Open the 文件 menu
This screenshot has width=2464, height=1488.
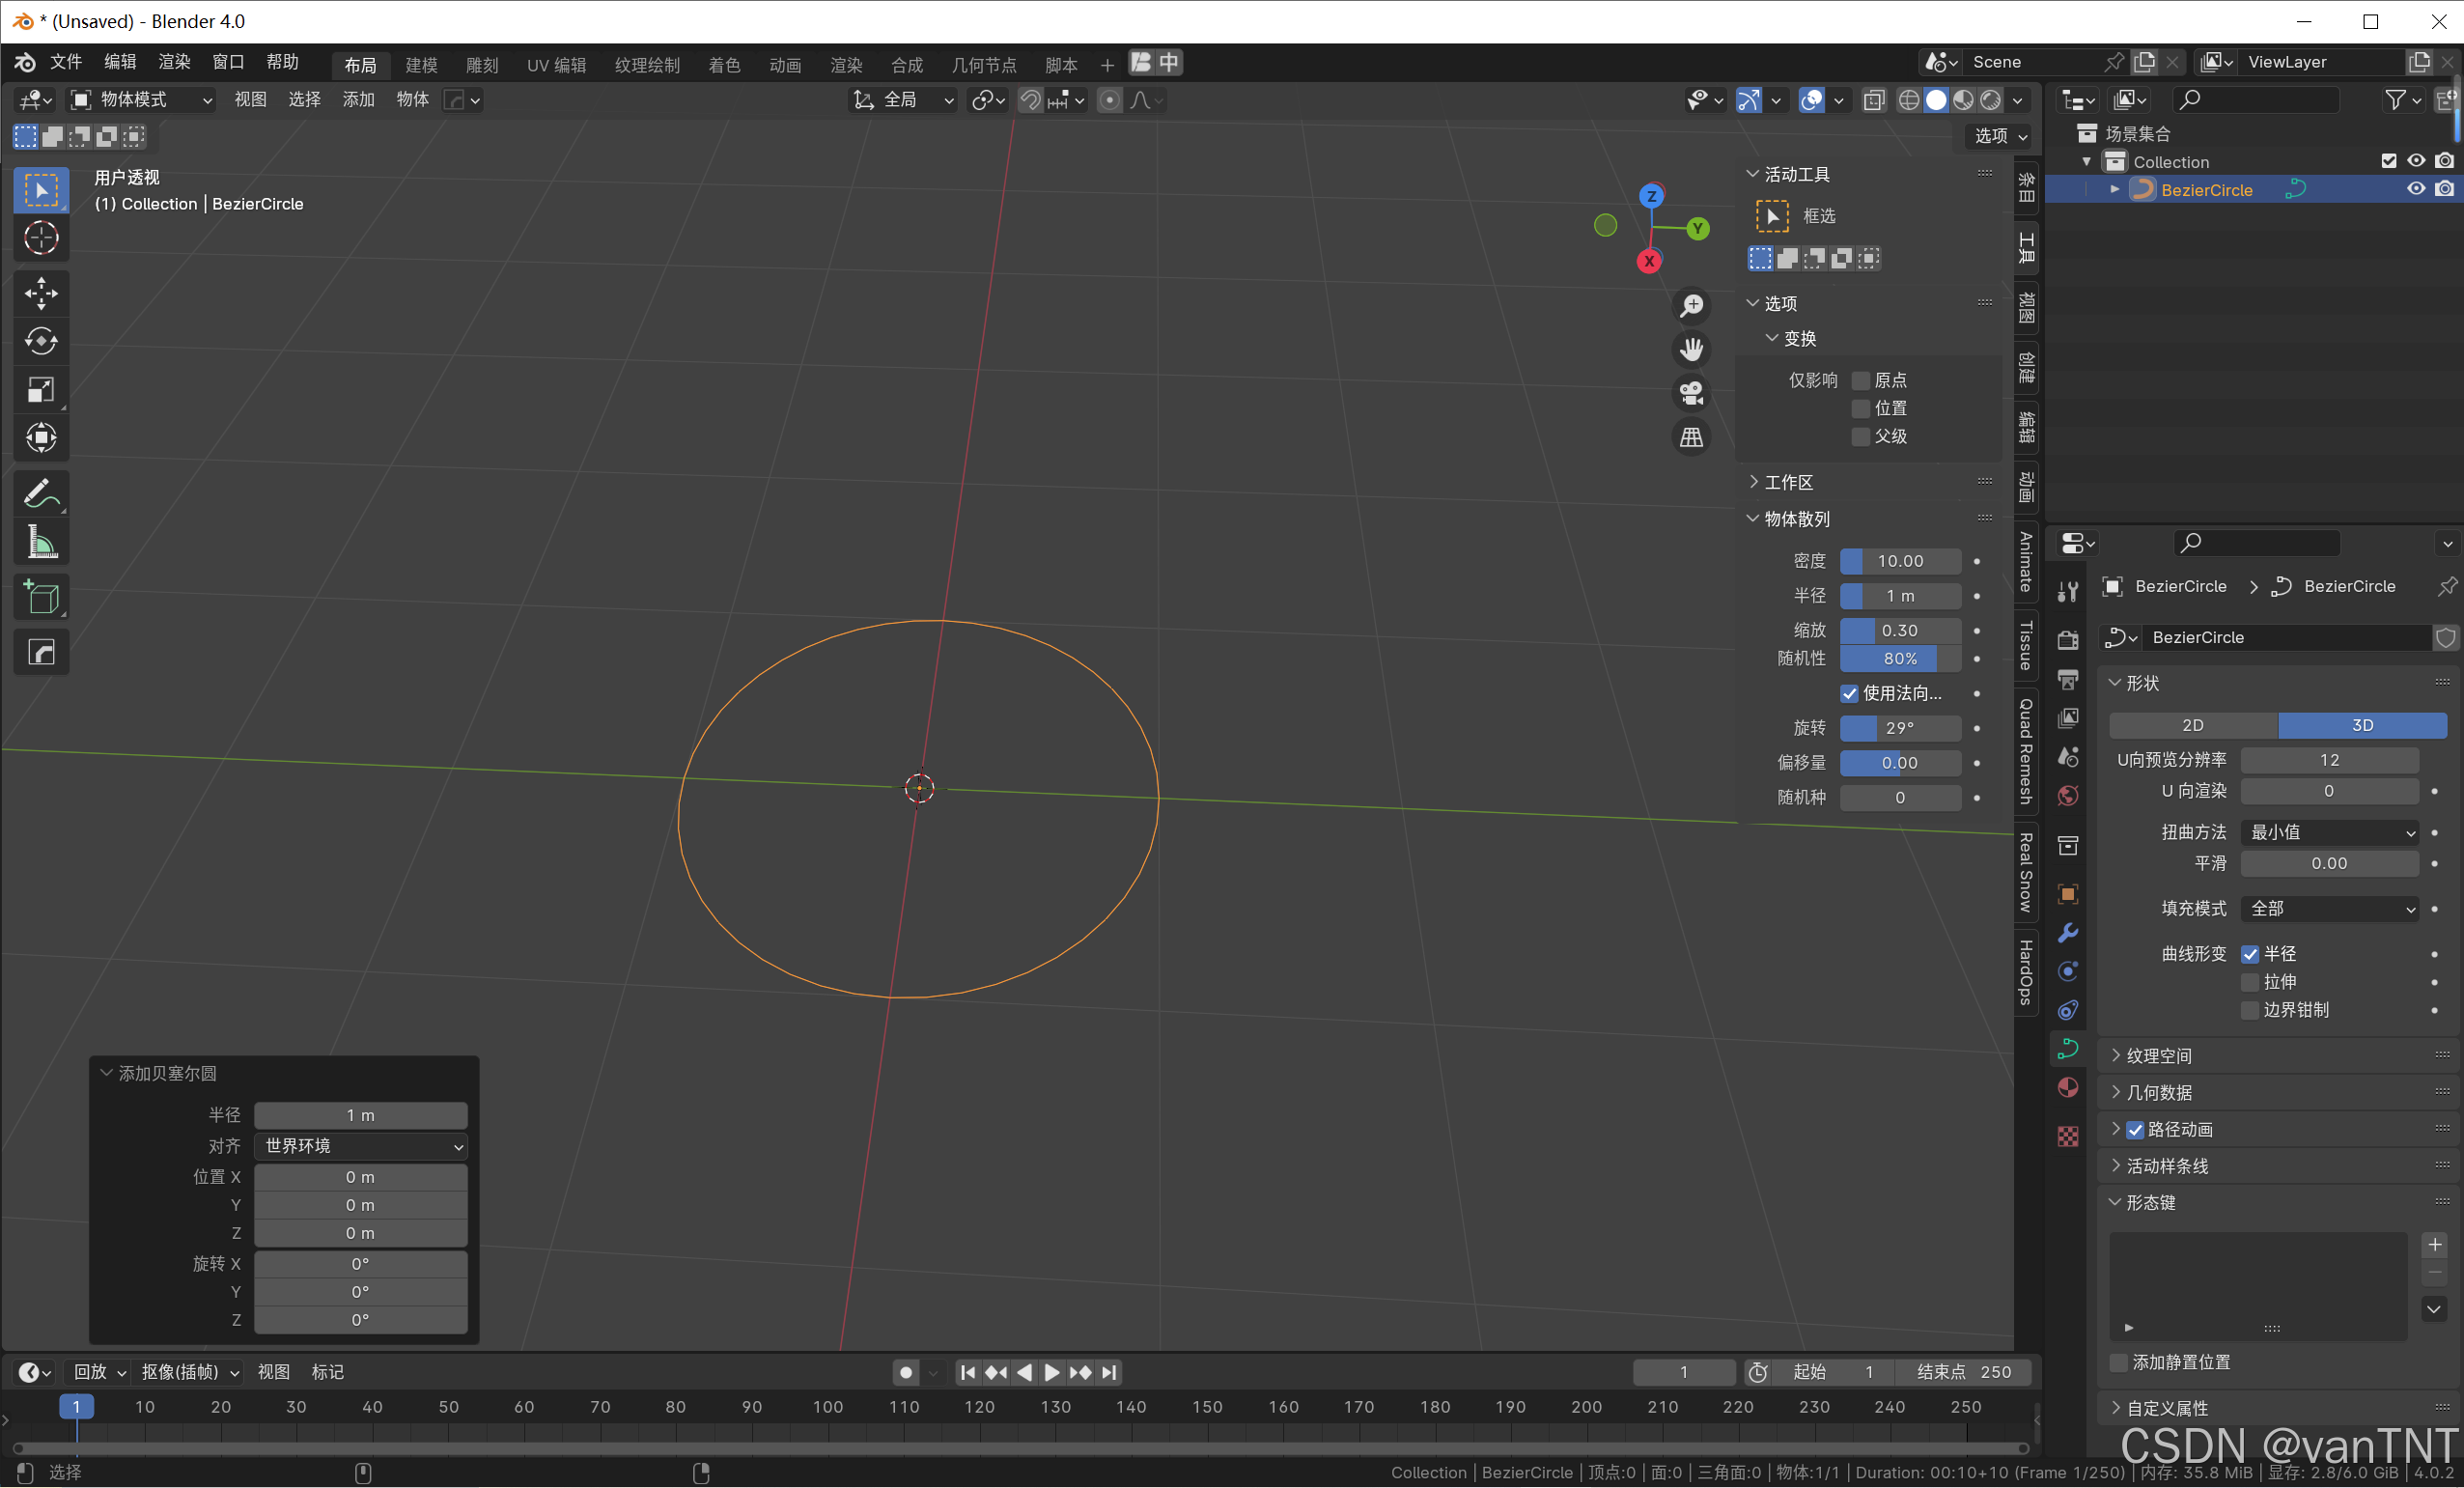[66, 62]
